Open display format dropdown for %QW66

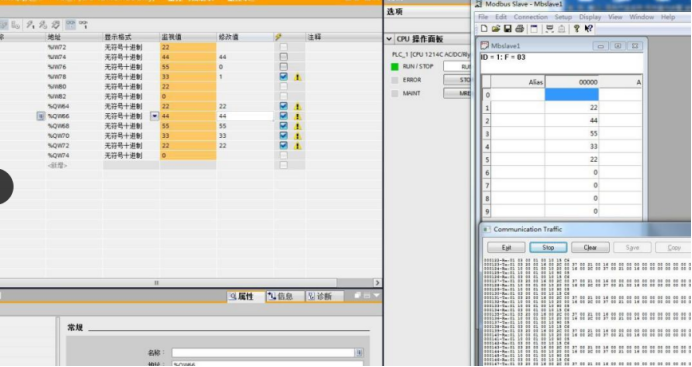pyautogui.click(x=155, y=116)
